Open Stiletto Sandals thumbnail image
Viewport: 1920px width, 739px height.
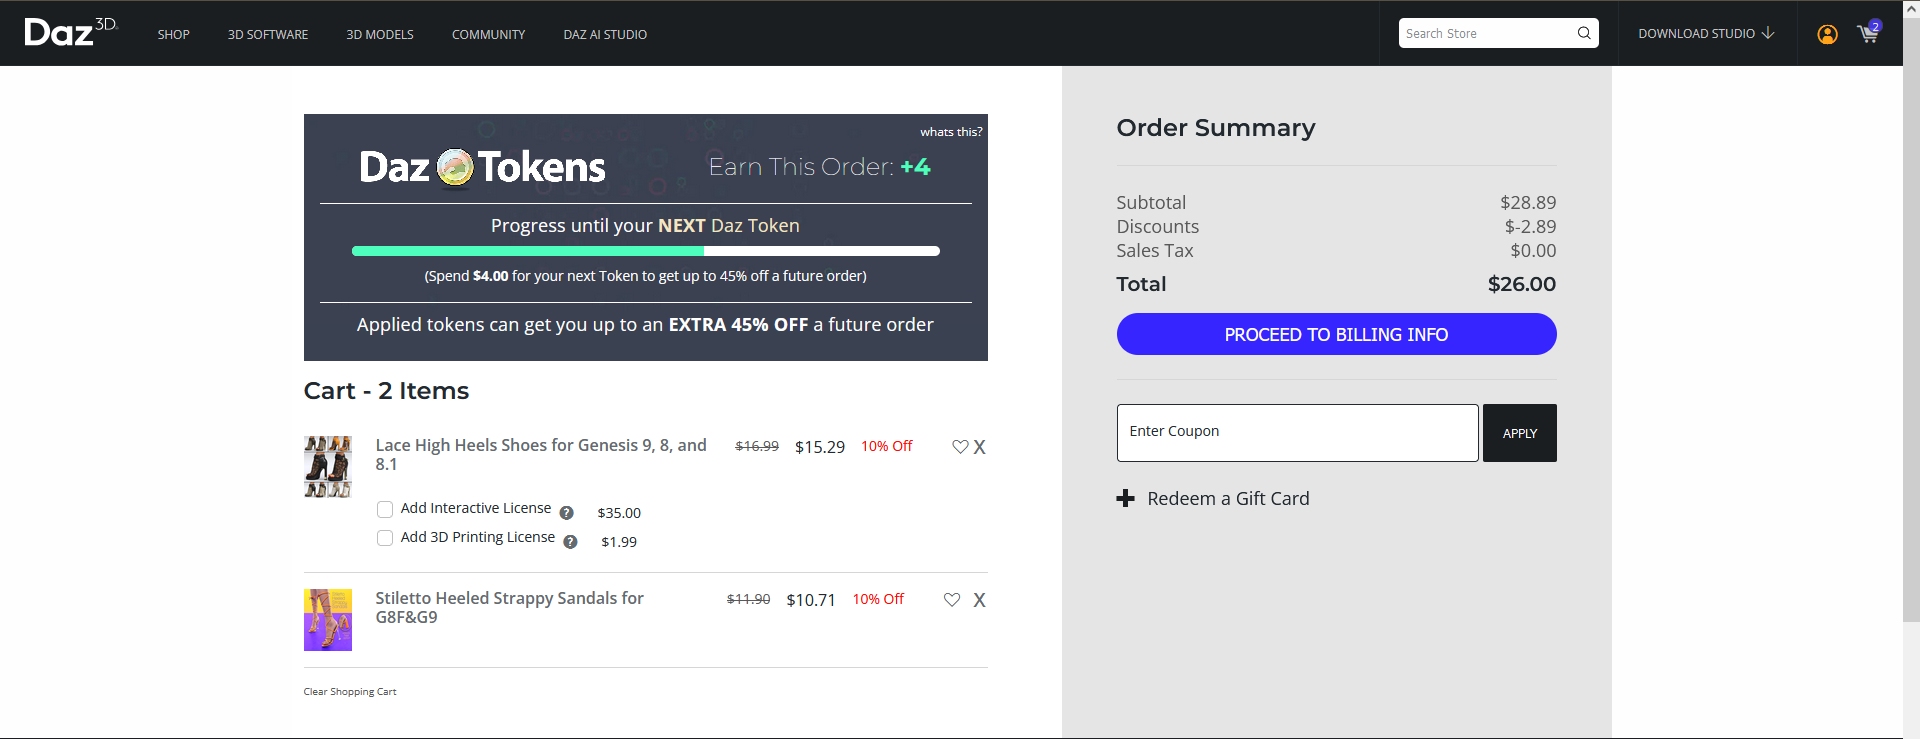(328, 620)
